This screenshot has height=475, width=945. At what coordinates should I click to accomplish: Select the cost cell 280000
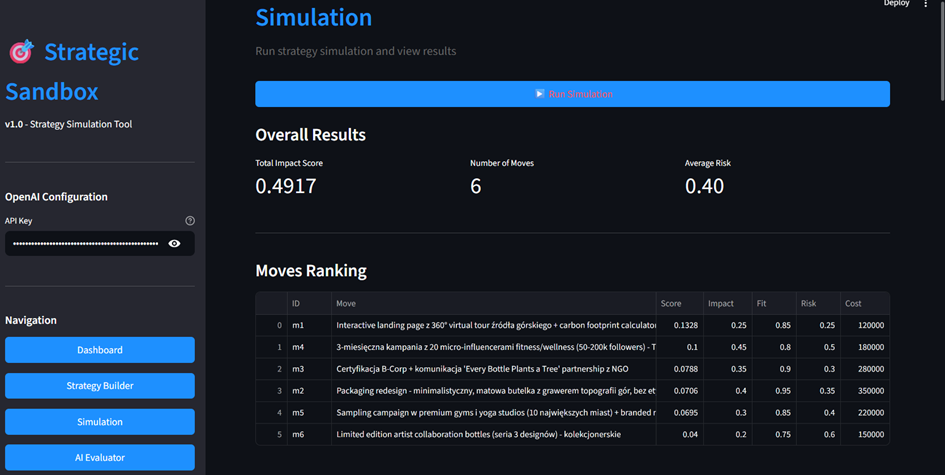(865, 369)
